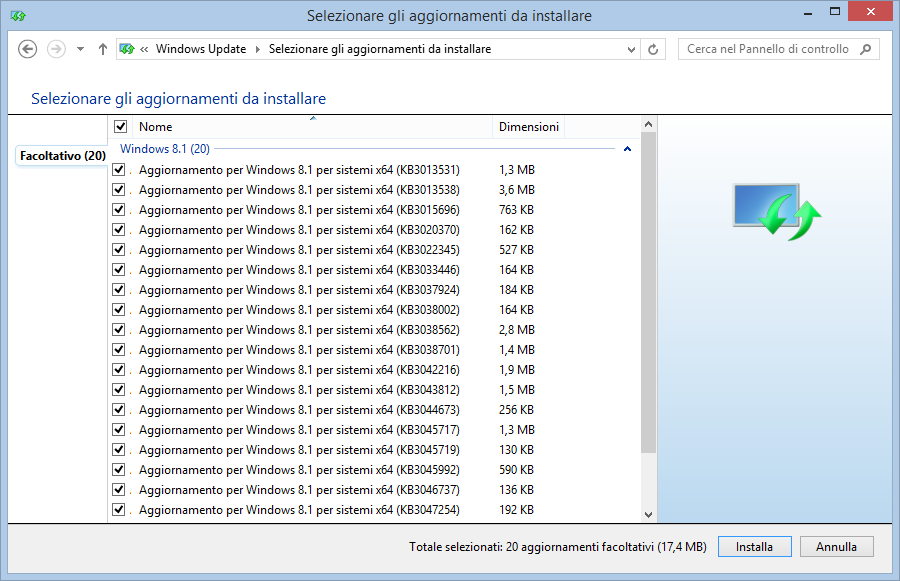
Task: Go up one level with the Up arrow
Action: click(102, 49)
